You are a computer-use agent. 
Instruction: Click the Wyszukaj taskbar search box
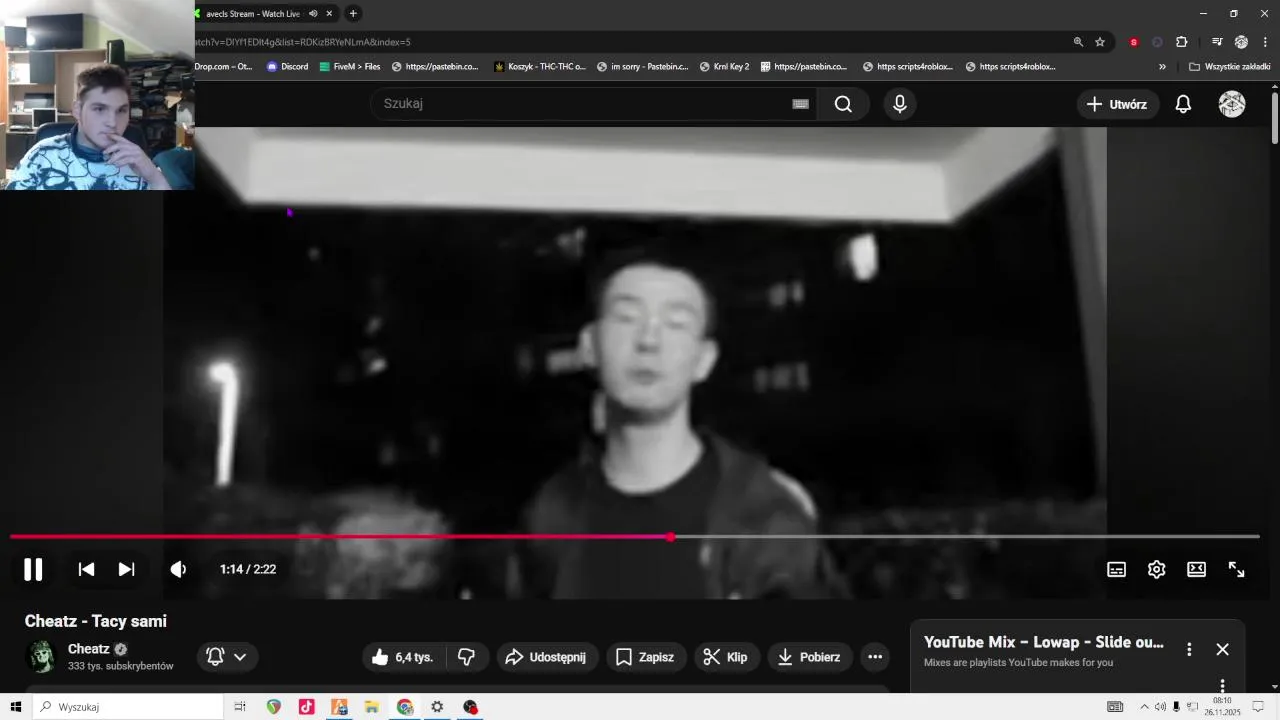[x=128, y=707]
